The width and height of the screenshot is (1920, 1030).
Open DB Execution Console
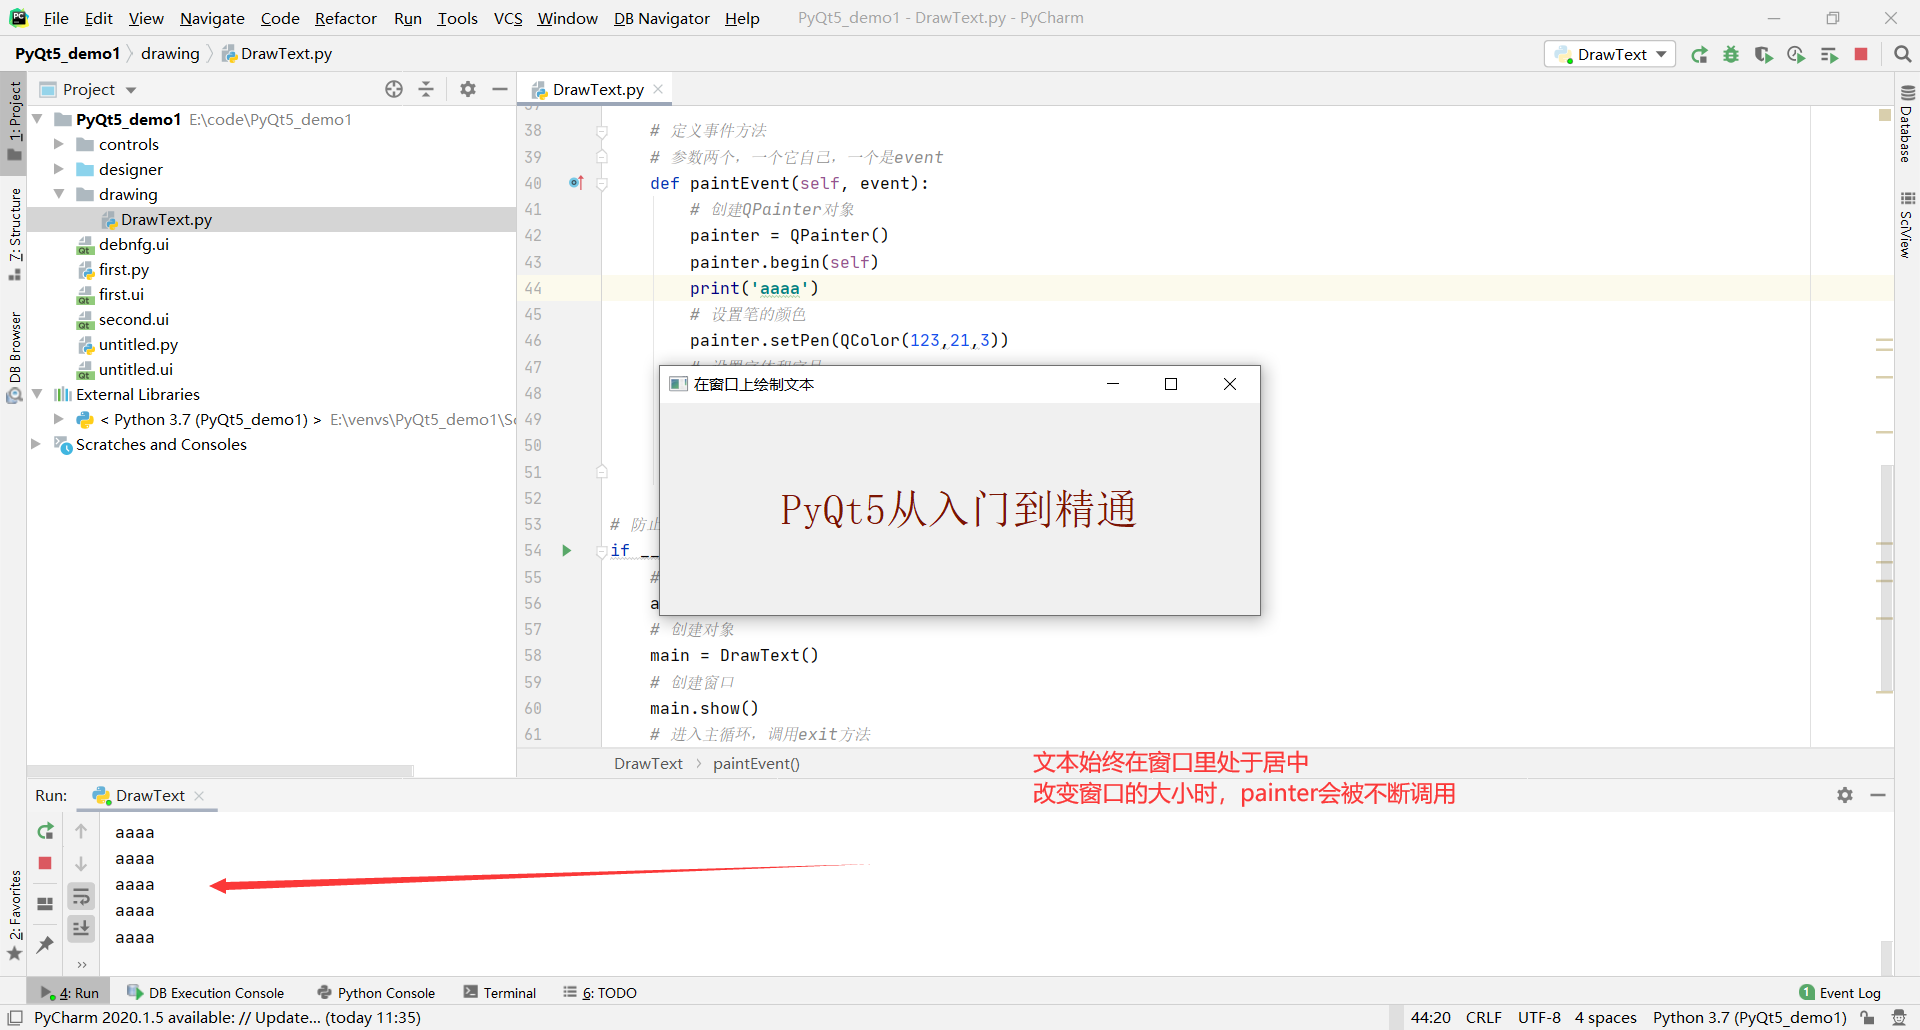point(206,992)
